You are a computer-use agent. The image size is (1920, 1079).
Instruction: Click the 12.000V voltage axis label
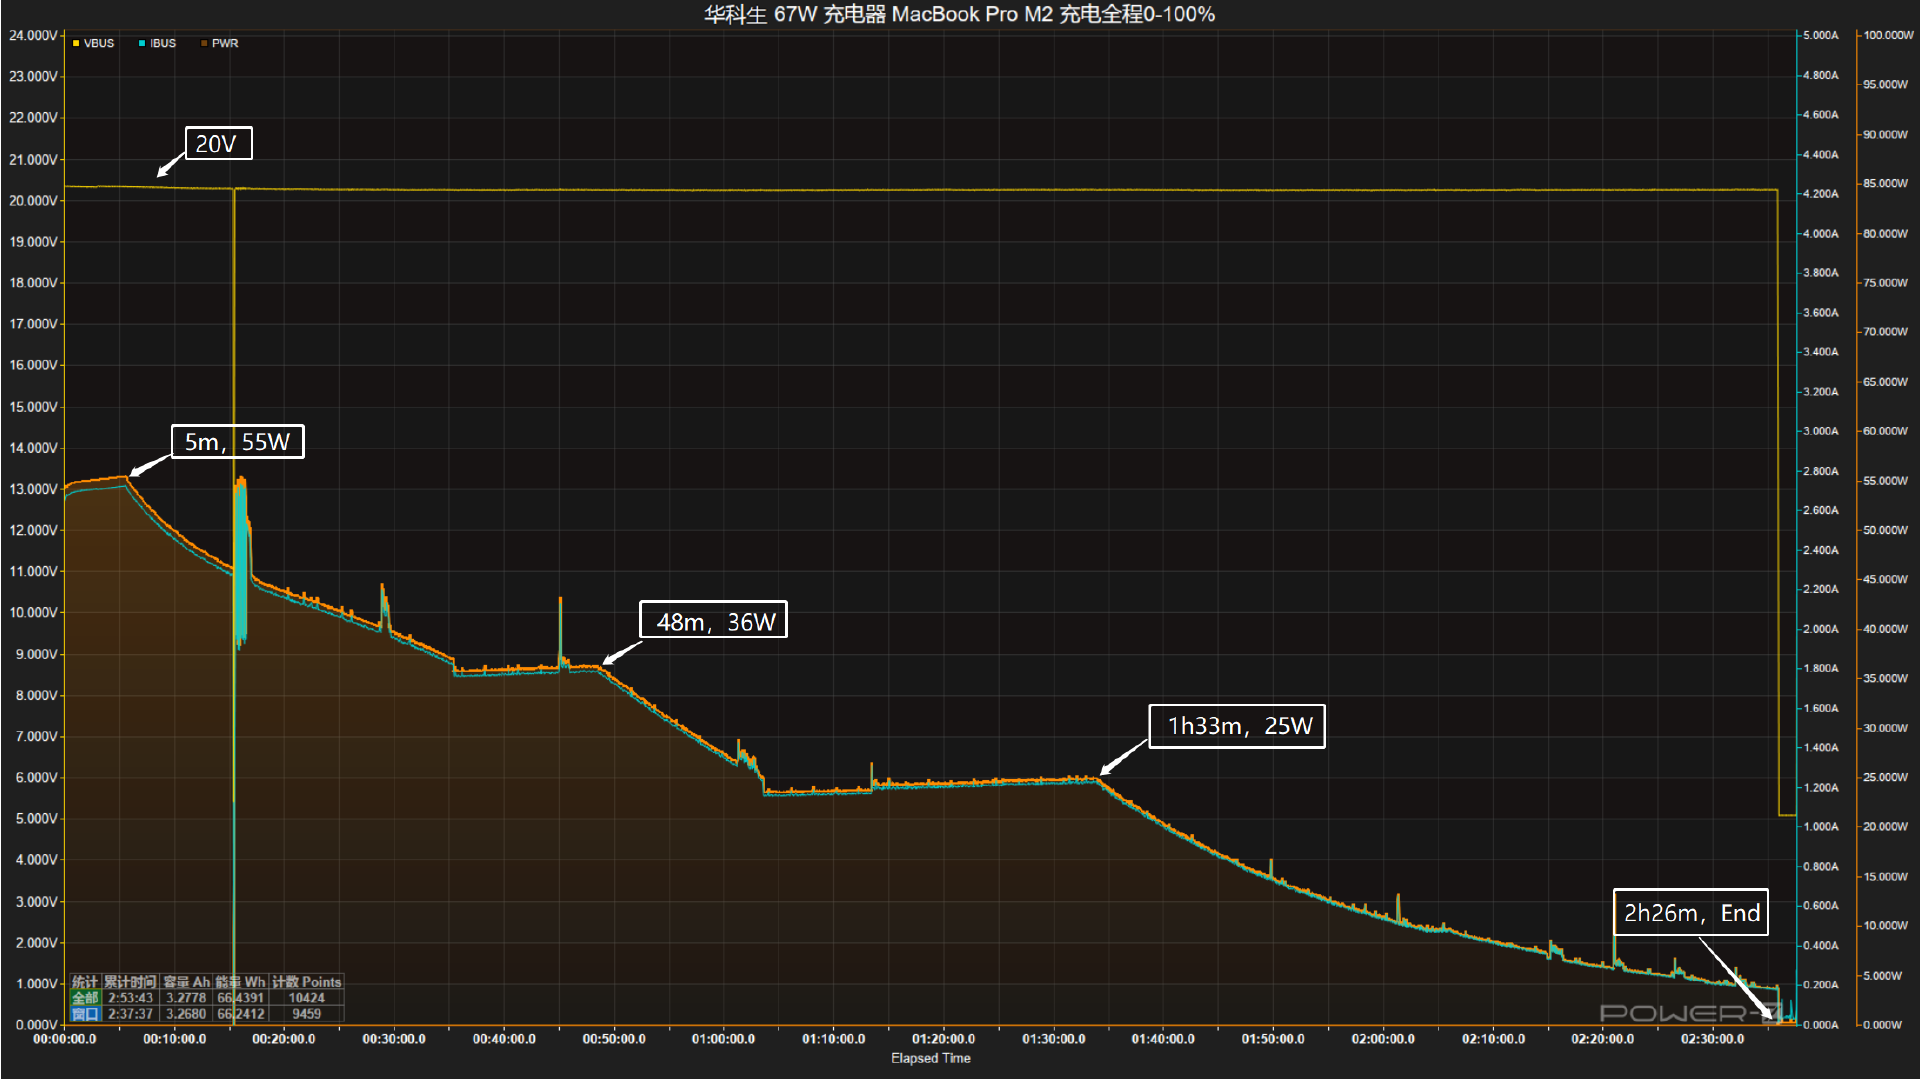pos(33,530)
